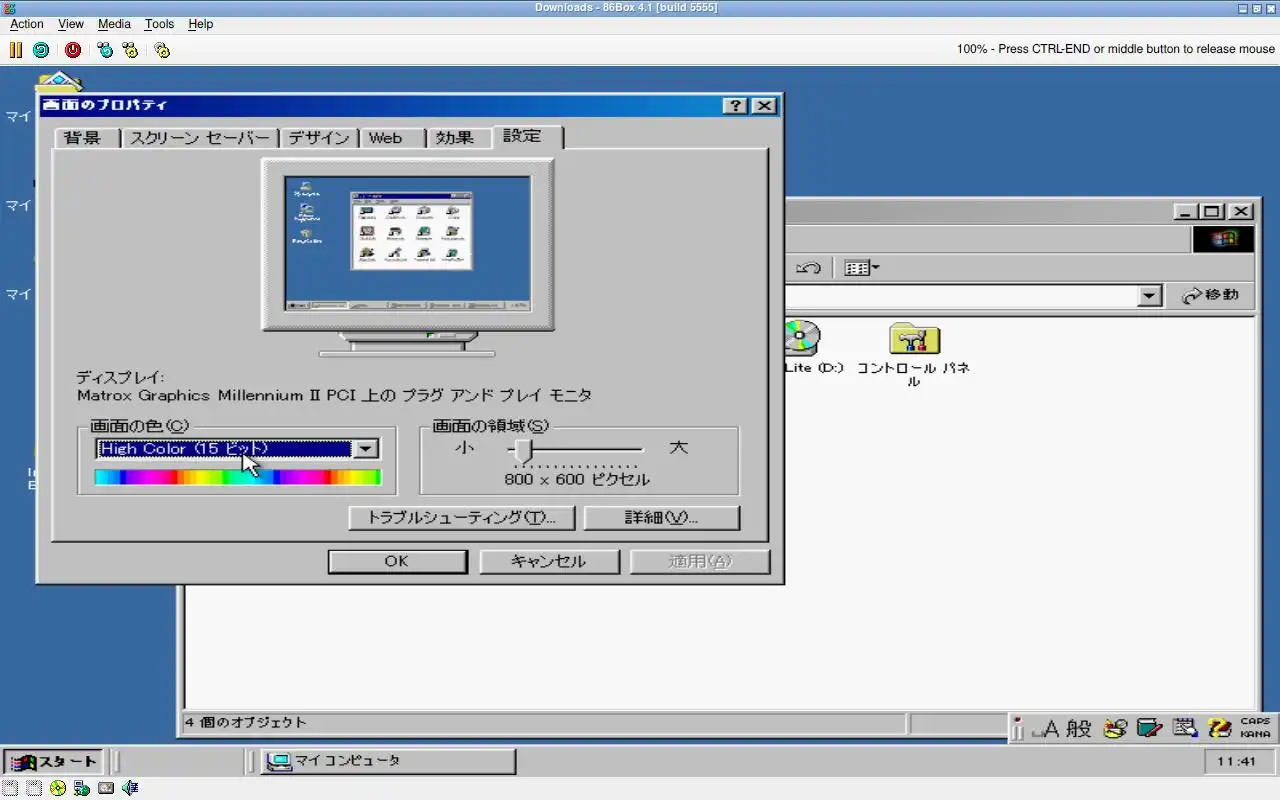Click the マイ コンピュータ taskbar button
This screenshot has height=800, width=1280.
pyautogui.click(x=388, y=762)
